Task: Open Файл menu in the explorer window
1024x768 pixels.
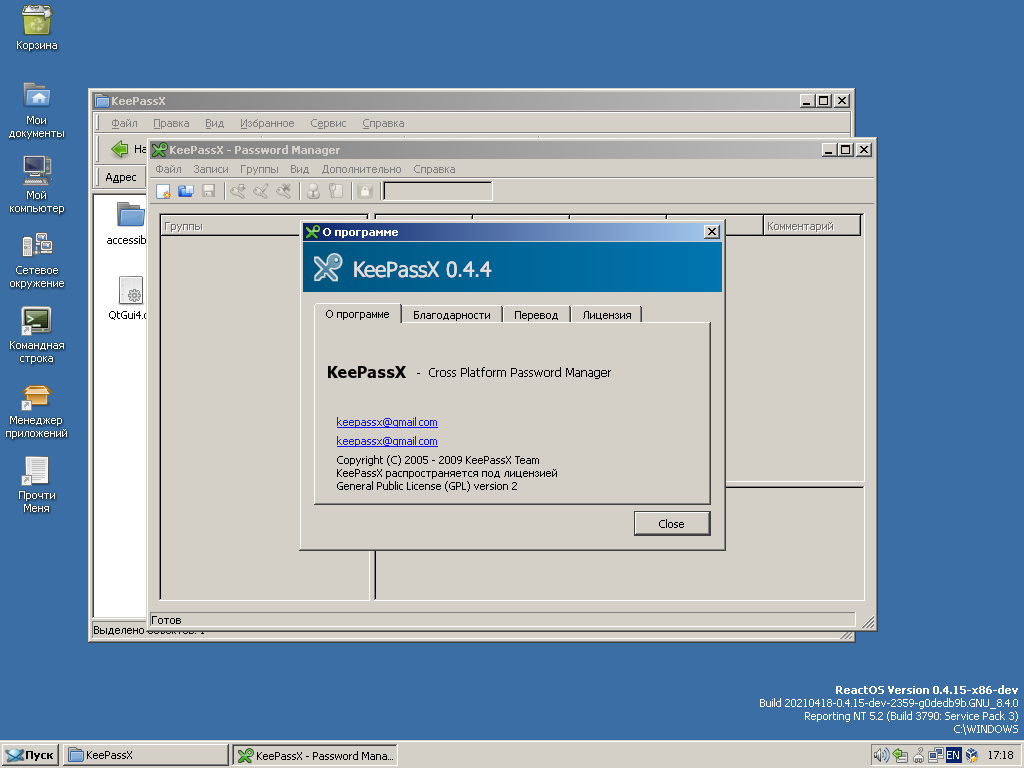Action: 124,123
